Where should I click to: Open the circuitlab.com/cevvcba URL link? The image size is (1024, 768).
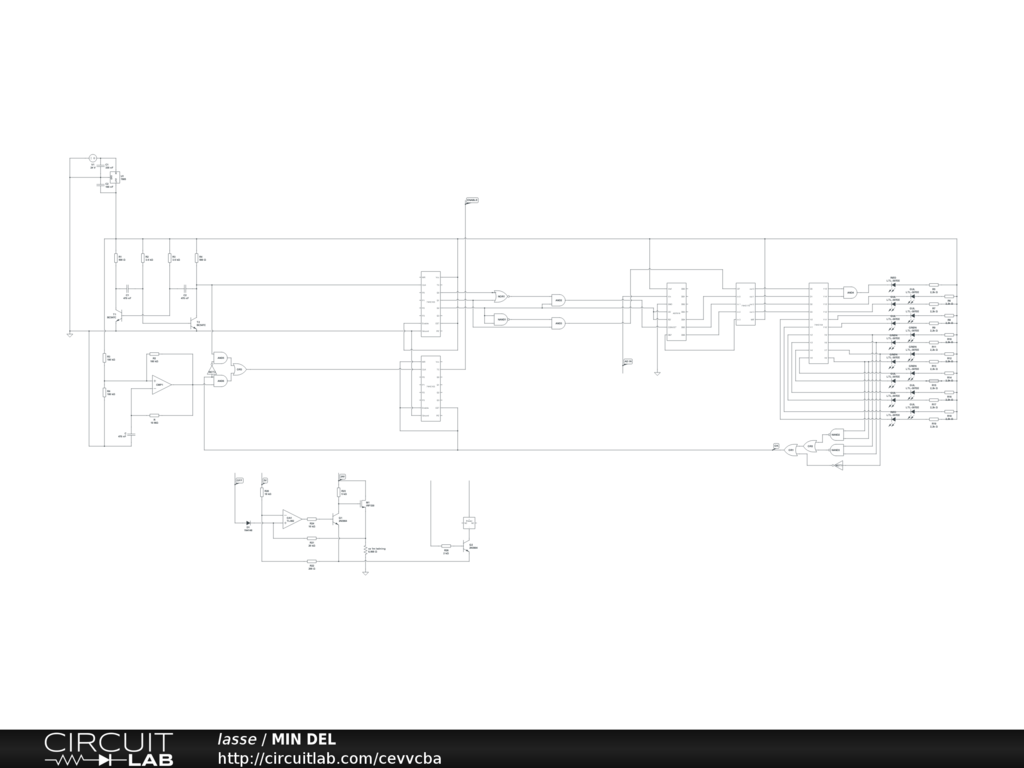coord(329,758)
